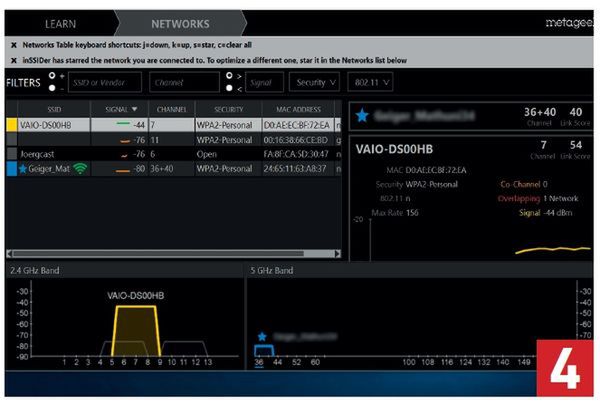The width and height of the screenshot is (600, 404).
Task: Select the minus exclude filter radio button
Action: tap(52, 88)
